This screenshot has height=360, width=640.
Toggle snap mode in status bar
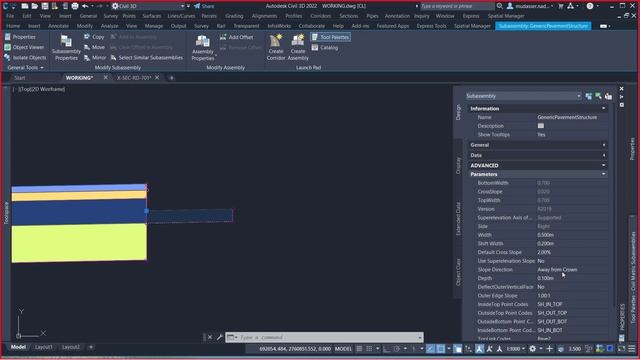coord(369,349)
